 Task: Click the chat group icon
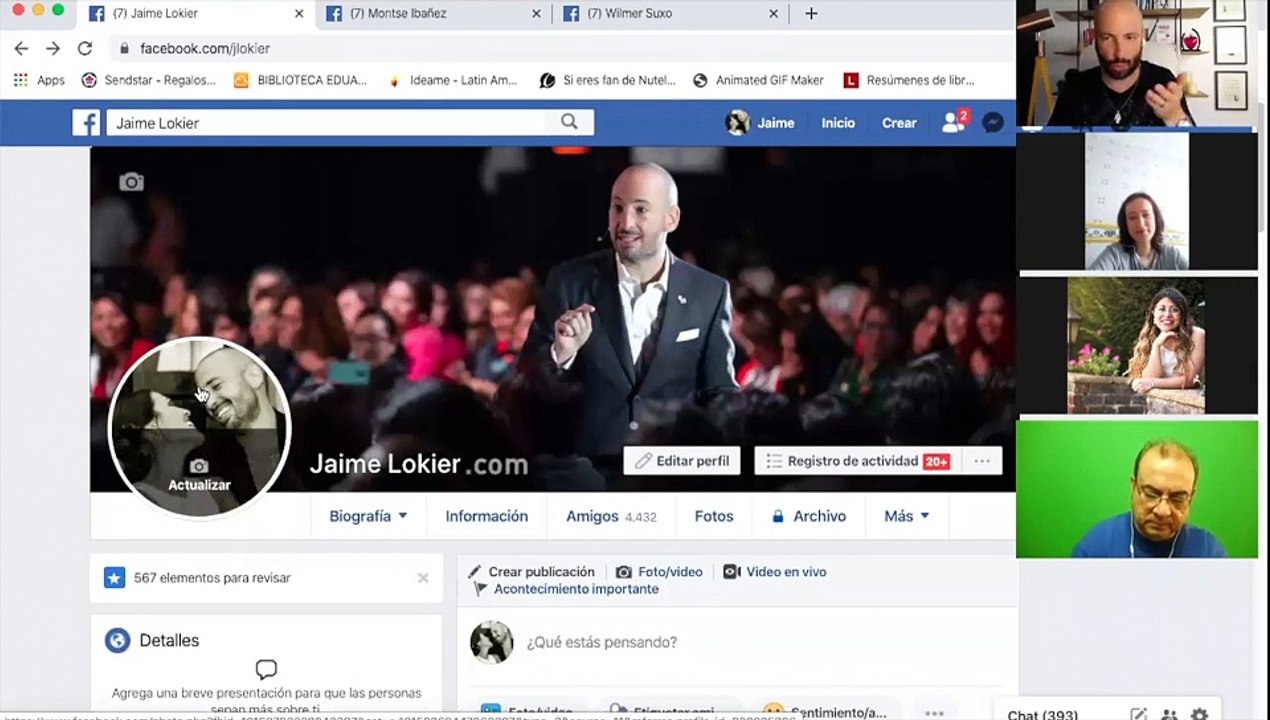point(1169,714)
